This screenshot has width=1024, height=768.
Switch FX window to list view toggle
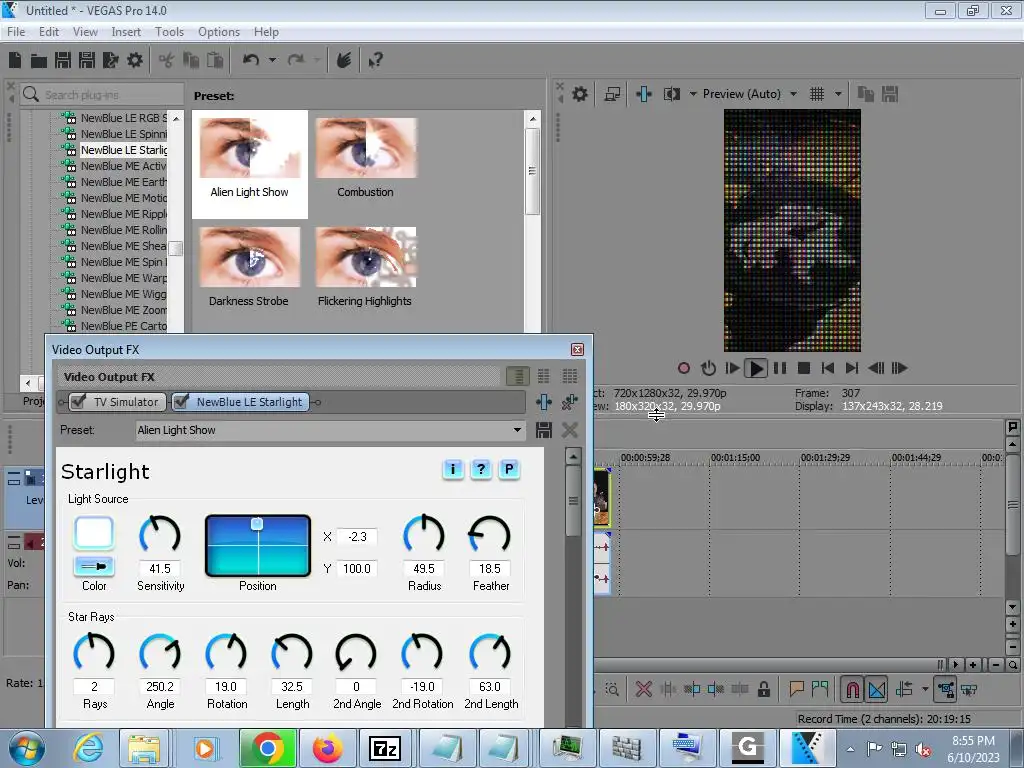pos(518,376)
